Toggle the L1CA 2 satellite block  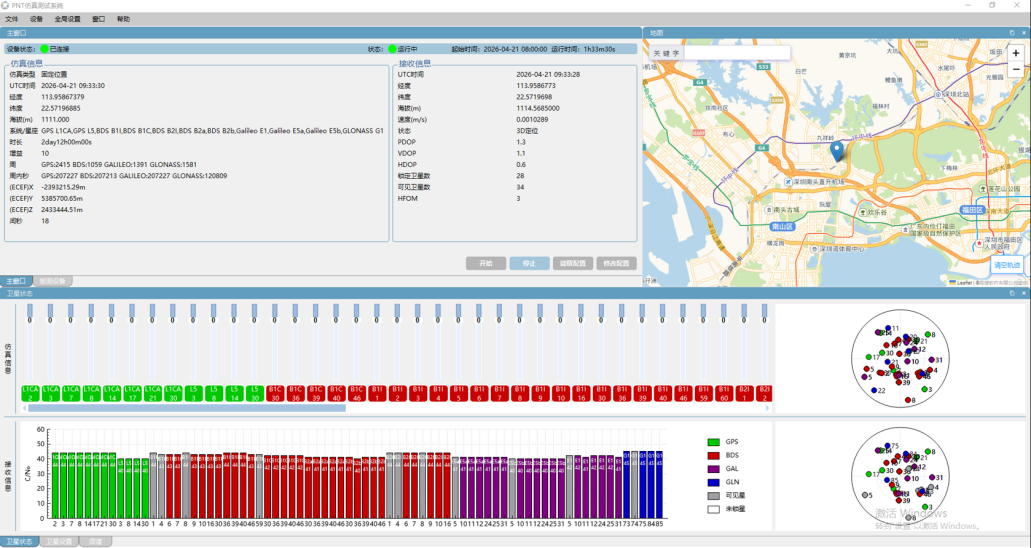(x=31, y=393)
